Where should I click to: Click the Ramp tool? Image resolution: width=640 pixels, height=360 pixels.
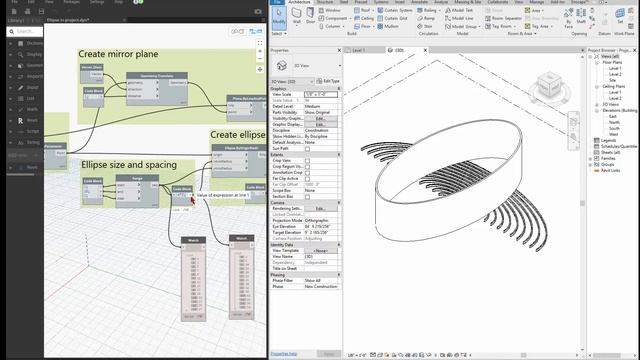426,18
